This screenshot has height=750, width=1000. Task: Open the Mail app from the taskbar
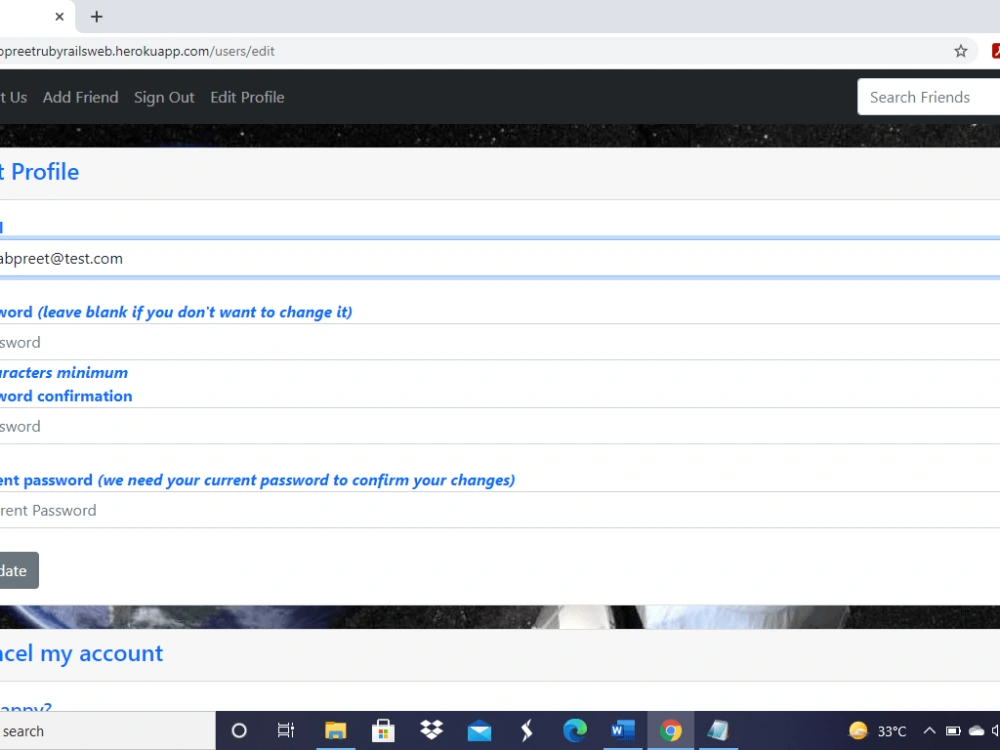click(x=479, y=732)
